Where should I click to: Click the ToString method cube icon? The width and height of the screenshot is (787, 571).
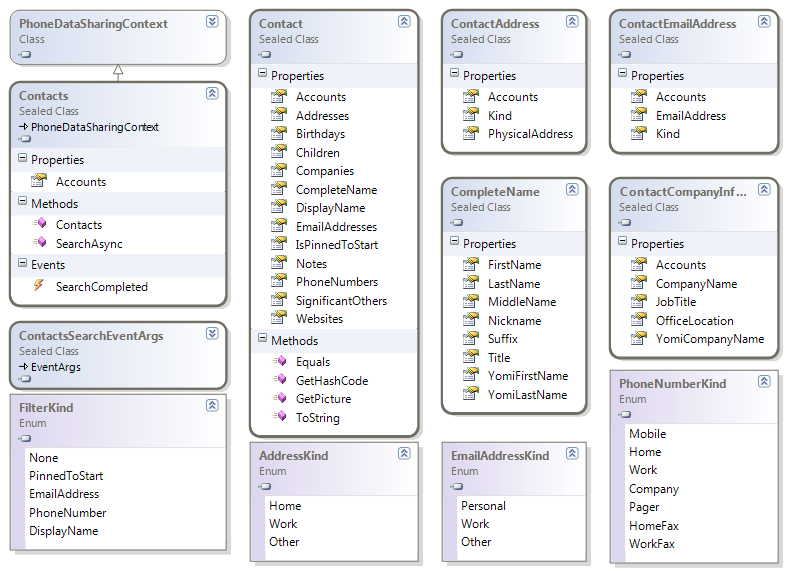pyautogui.click(x=280, y=416)
